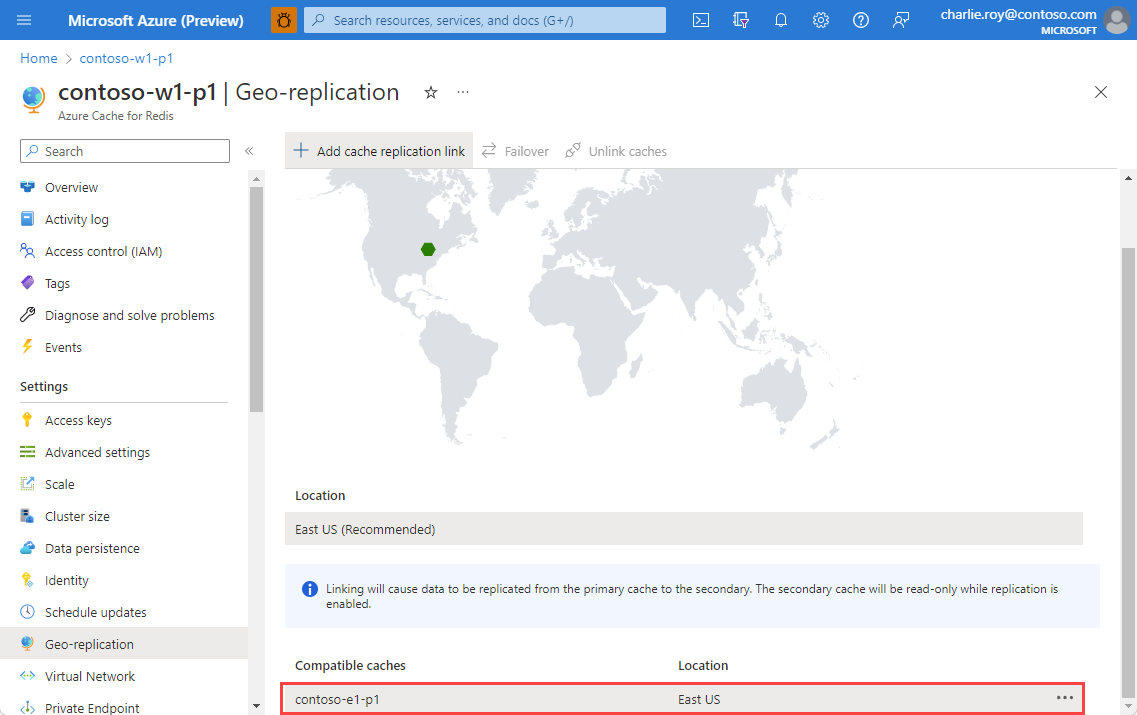Screen dimensions: 1137x715
Task: Select Overview in the resource menu
Action: point(72,187)
